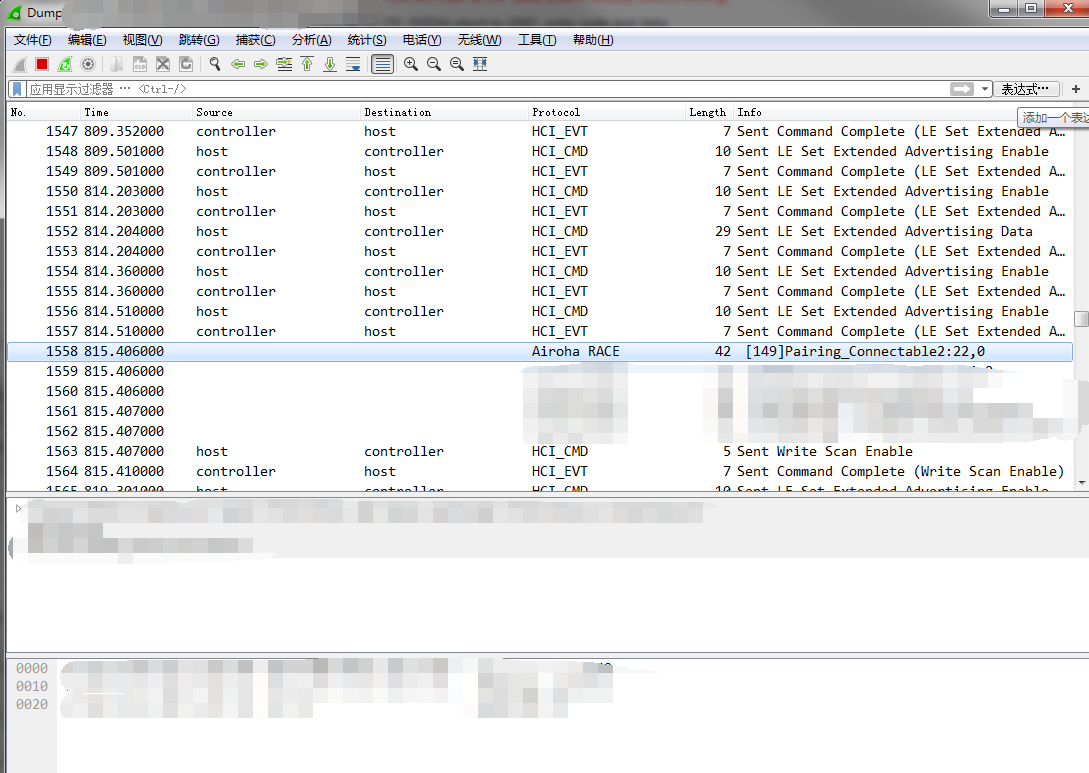Click the display filter bookmark icon
Viewport: 1089px width, 773px height.
17,89
